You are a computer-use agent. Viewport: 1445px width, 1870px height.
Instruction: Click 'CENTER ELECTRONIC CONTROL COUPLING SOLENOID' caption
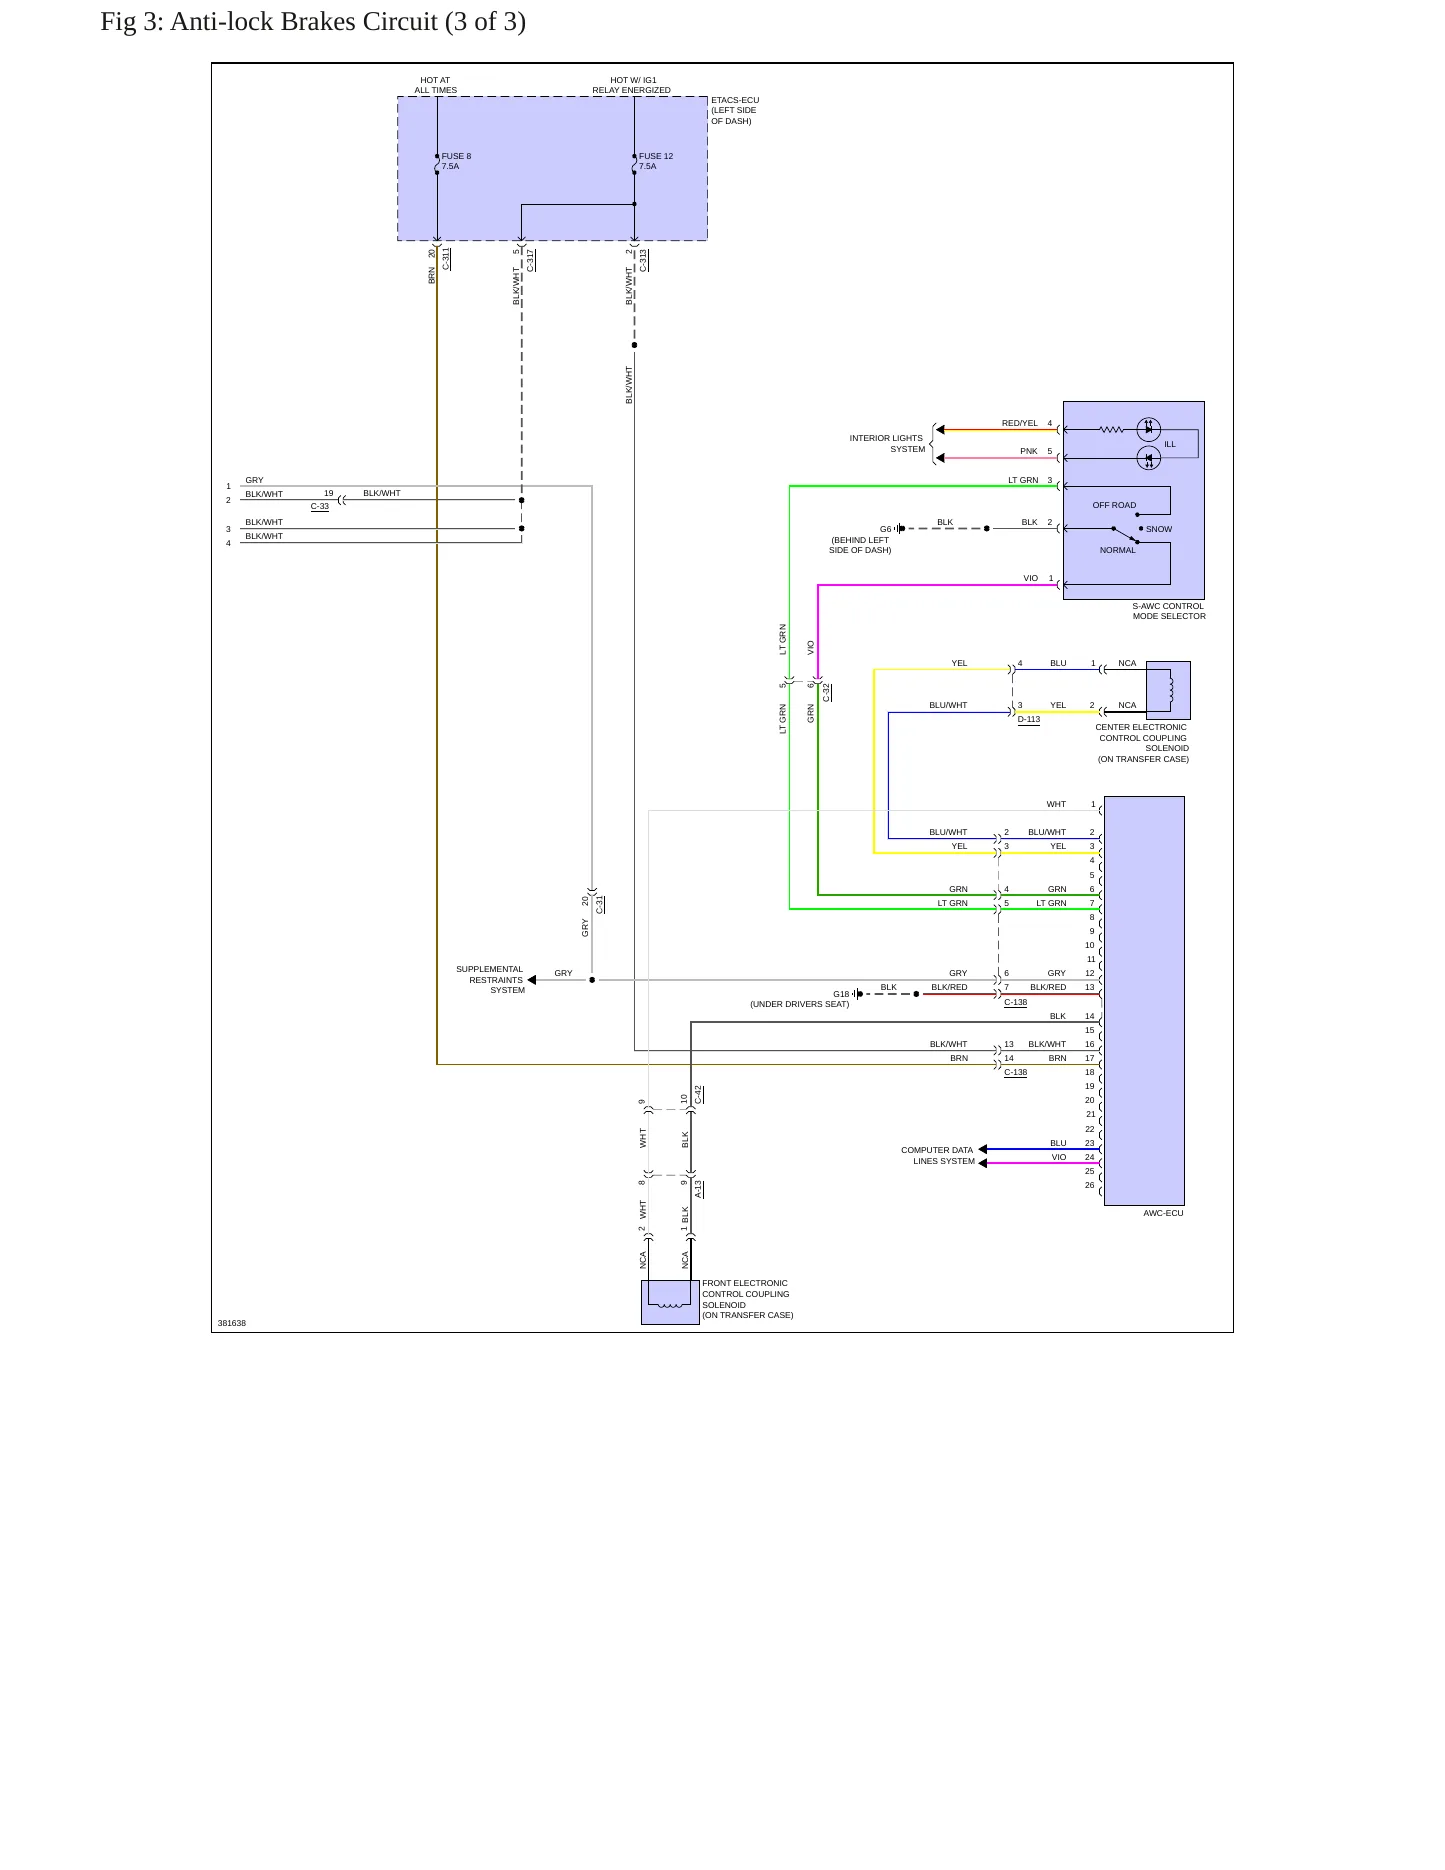click(x=1143, y=743)
